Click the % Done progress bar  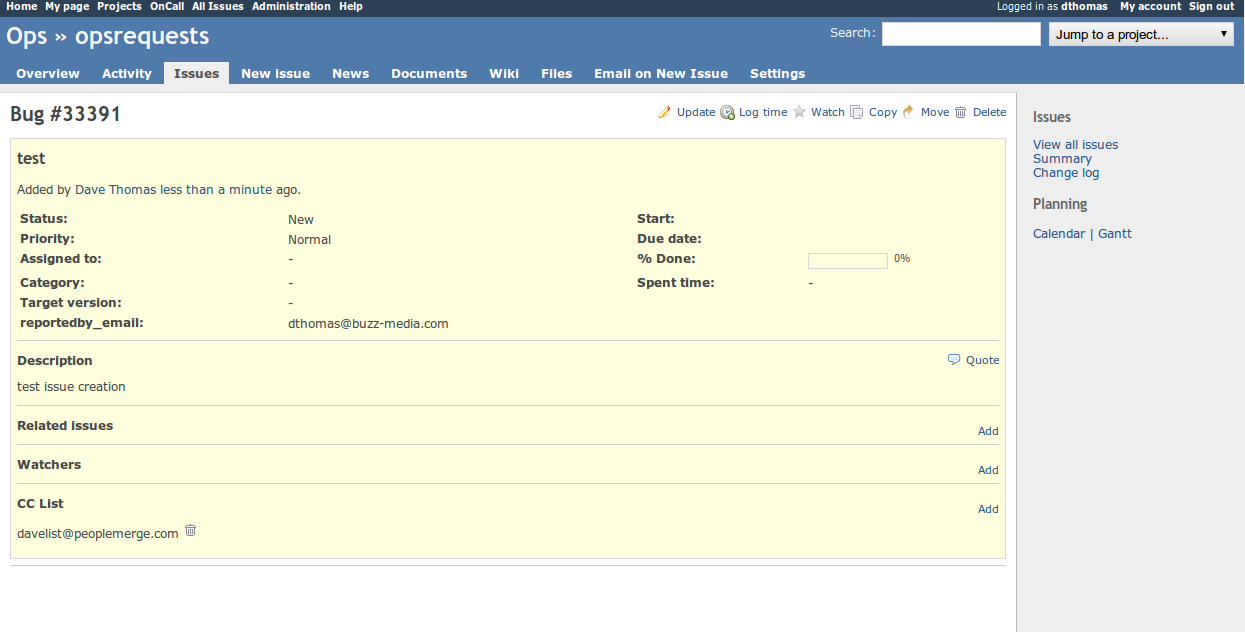click(x=847, y=261)
